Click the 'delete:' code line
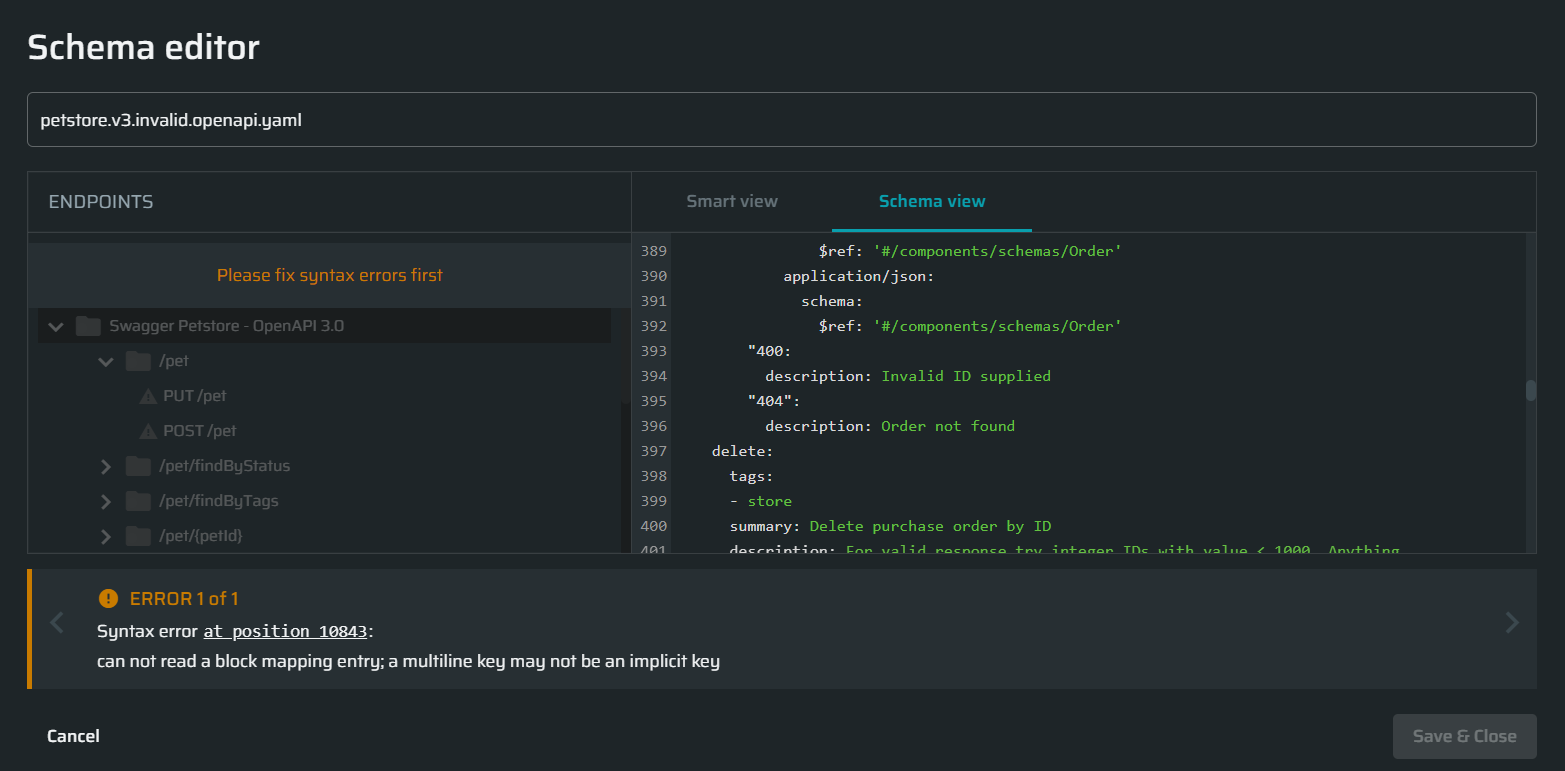Image resolution: width=1565 pixels, height=771 pixels. [x=743, y=451]
